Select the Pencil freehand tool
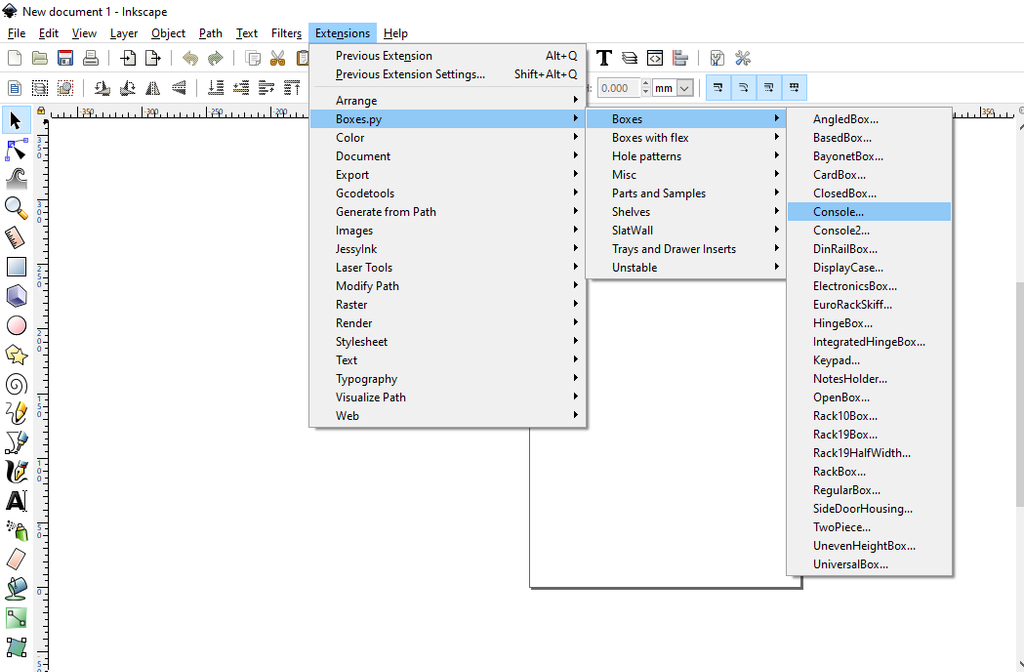 [16, 413]
